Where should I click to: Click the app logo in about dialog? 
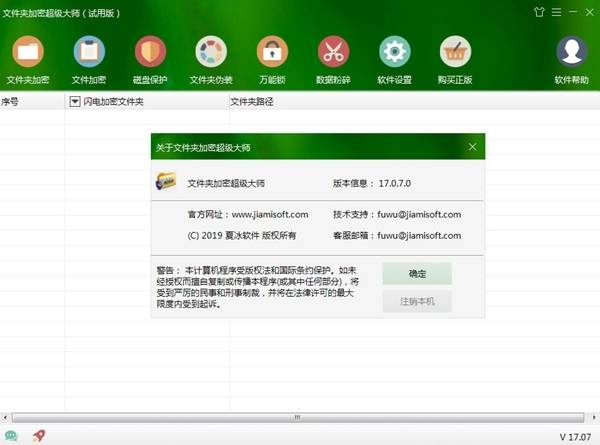166,181
